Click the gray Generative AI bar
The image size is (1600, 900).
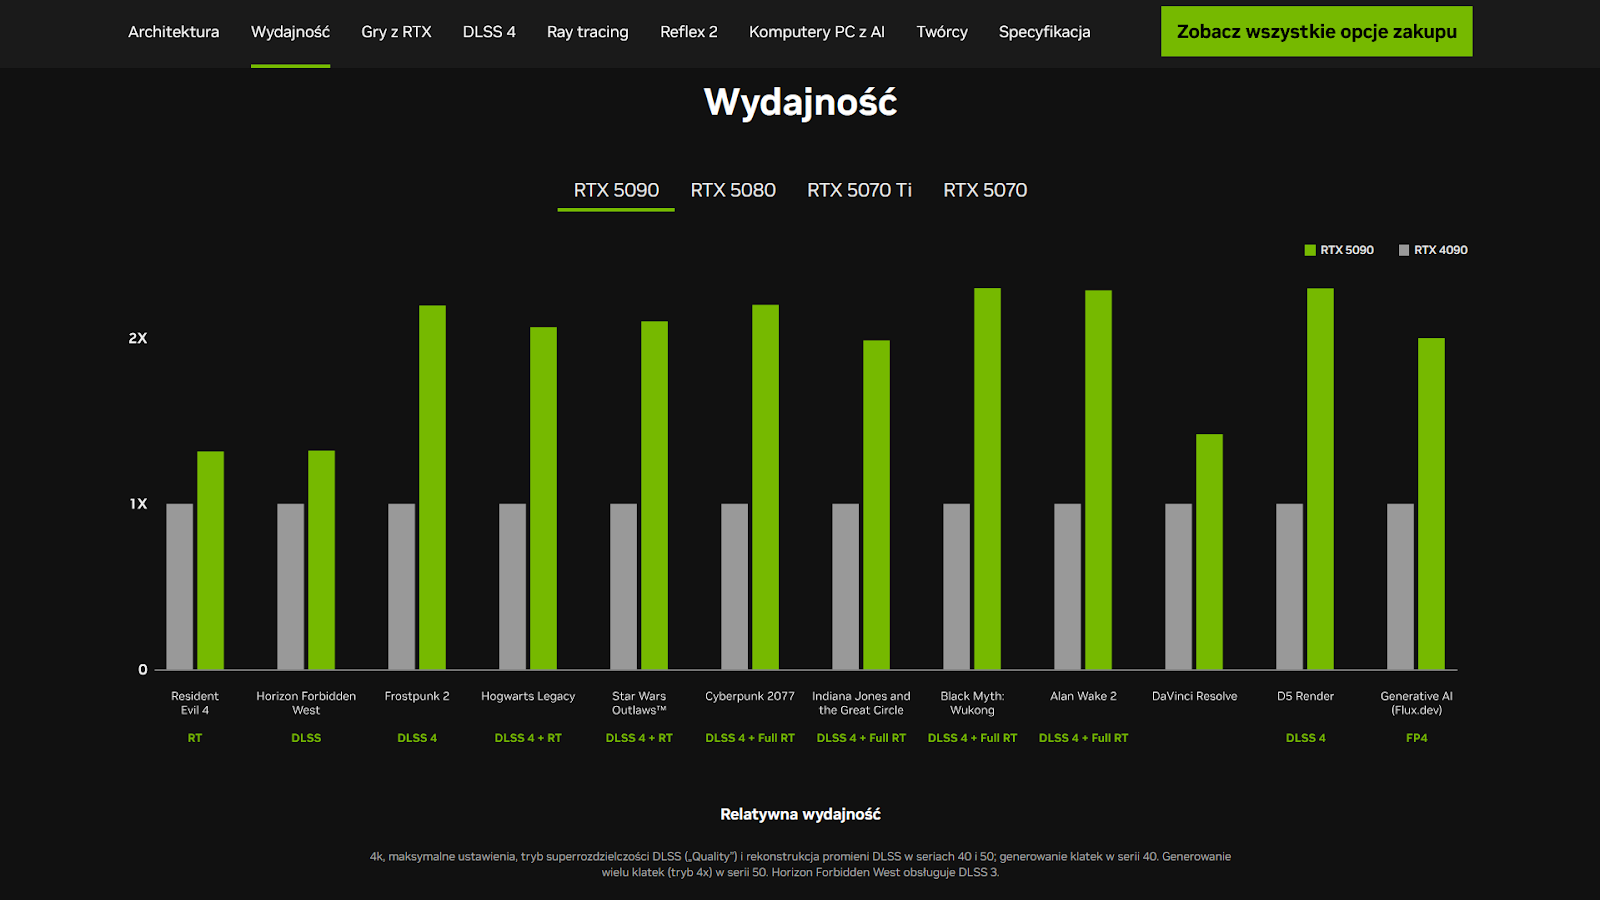pos(1401,587)
